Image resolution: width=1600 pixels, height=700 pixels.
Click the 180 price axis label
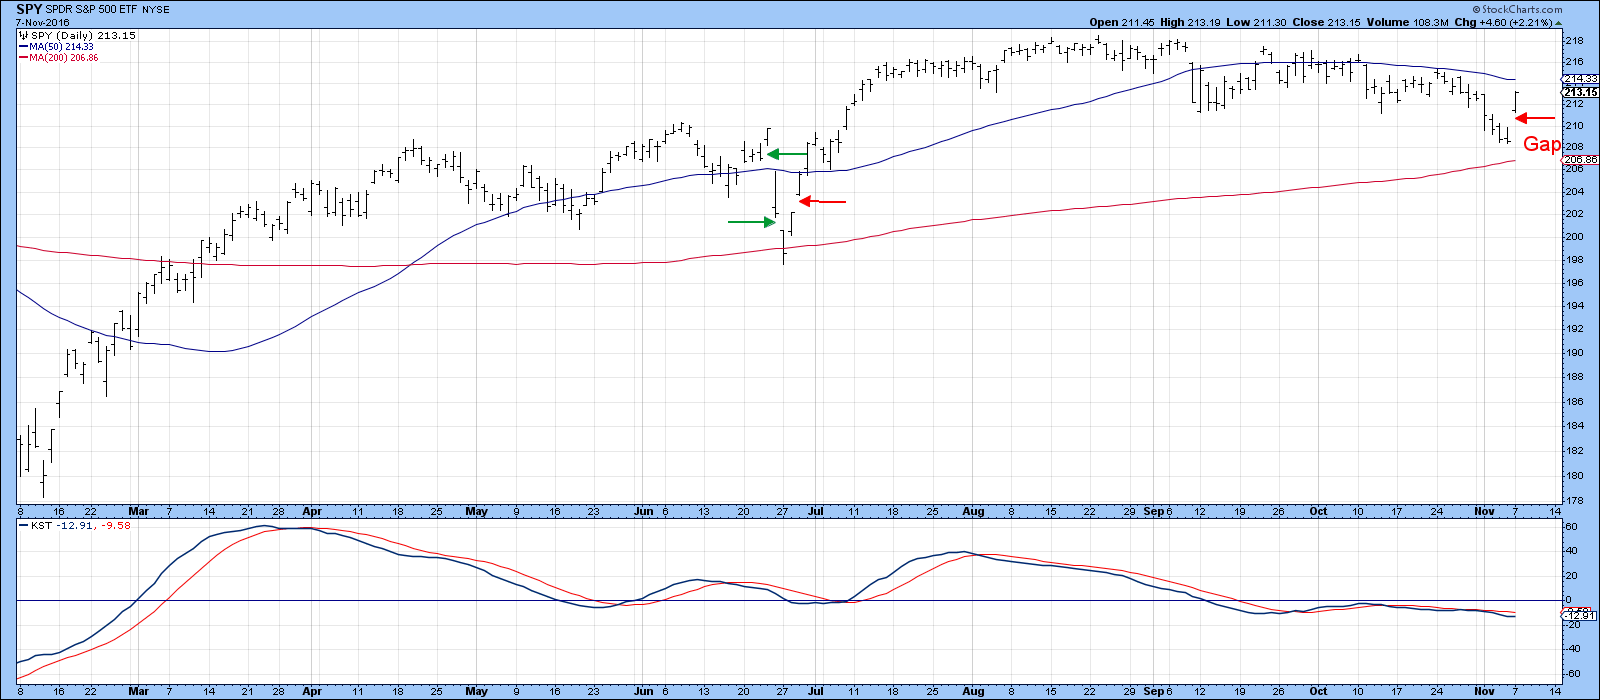[1575, 476]
